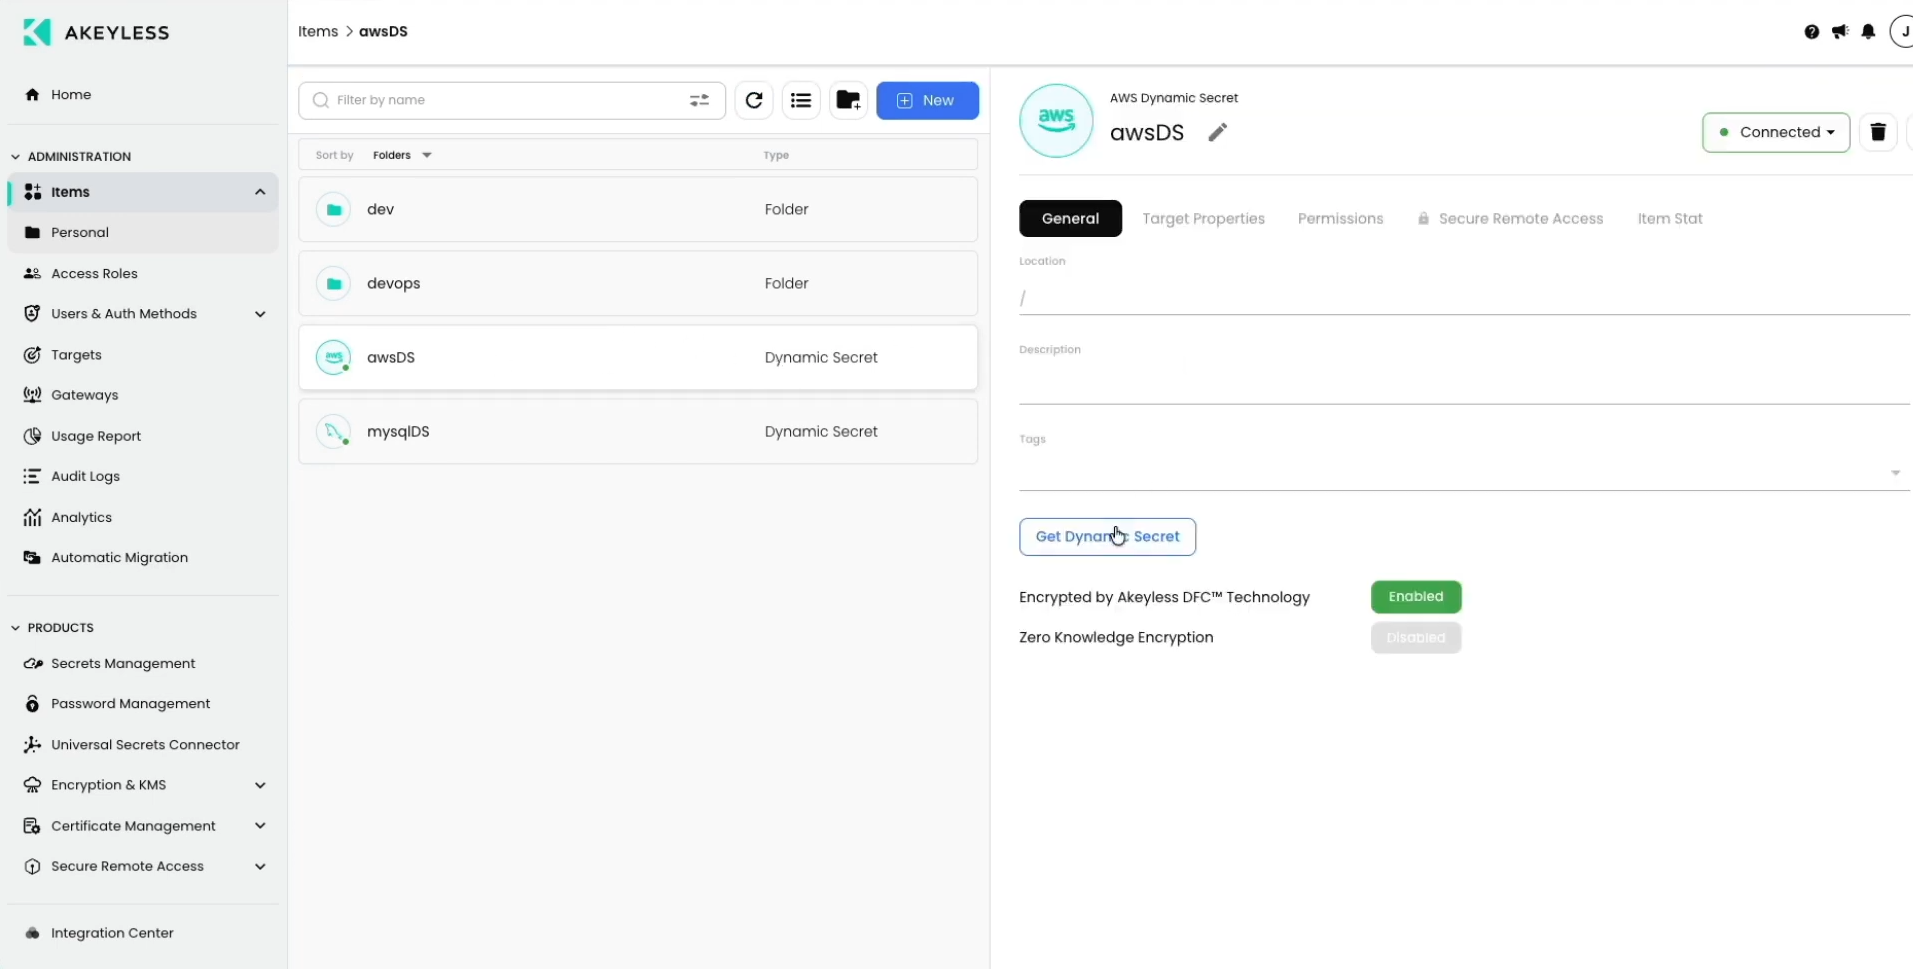Screen dimensions: 1913x969
Task: Click Get Dynamic Secret button
Action: pyautogui.click(x=1107, y=537)
